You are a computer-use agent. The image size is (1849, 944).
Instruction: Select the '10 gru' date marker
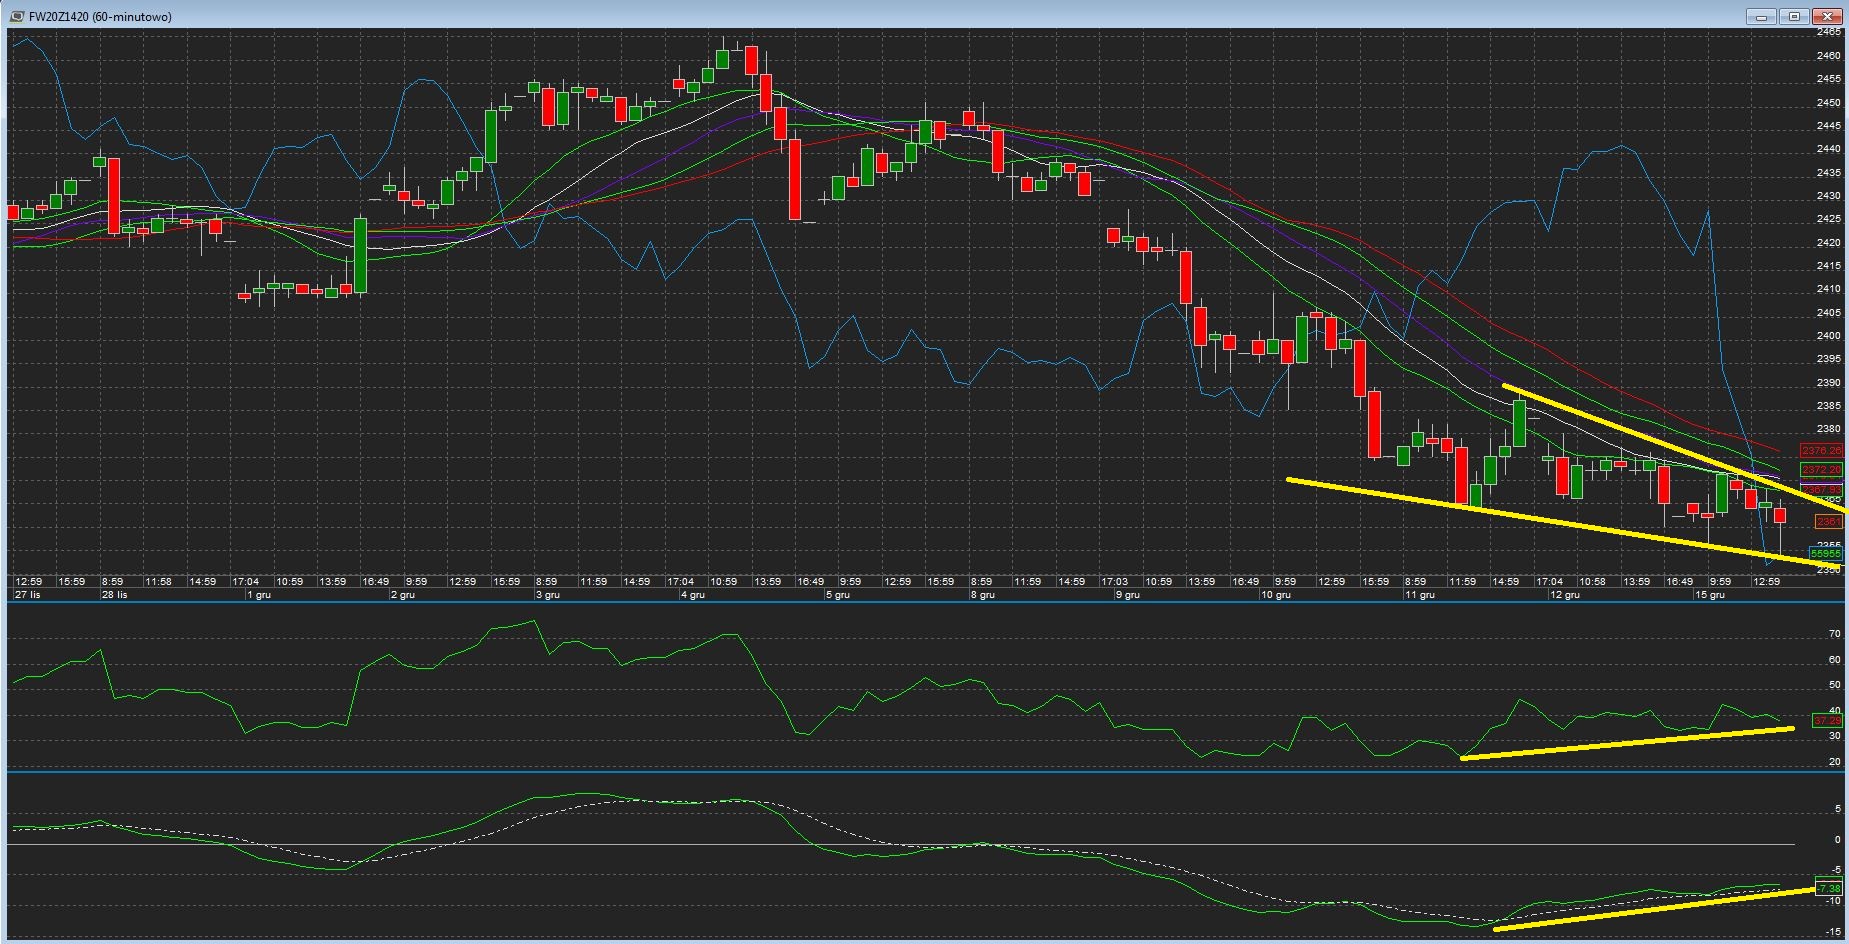click(x=1275, y=595)
